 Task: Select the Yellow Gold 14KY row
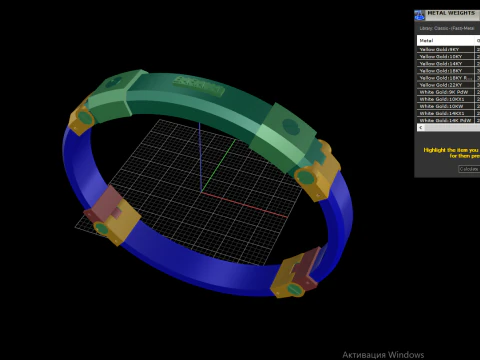(448, 64)
